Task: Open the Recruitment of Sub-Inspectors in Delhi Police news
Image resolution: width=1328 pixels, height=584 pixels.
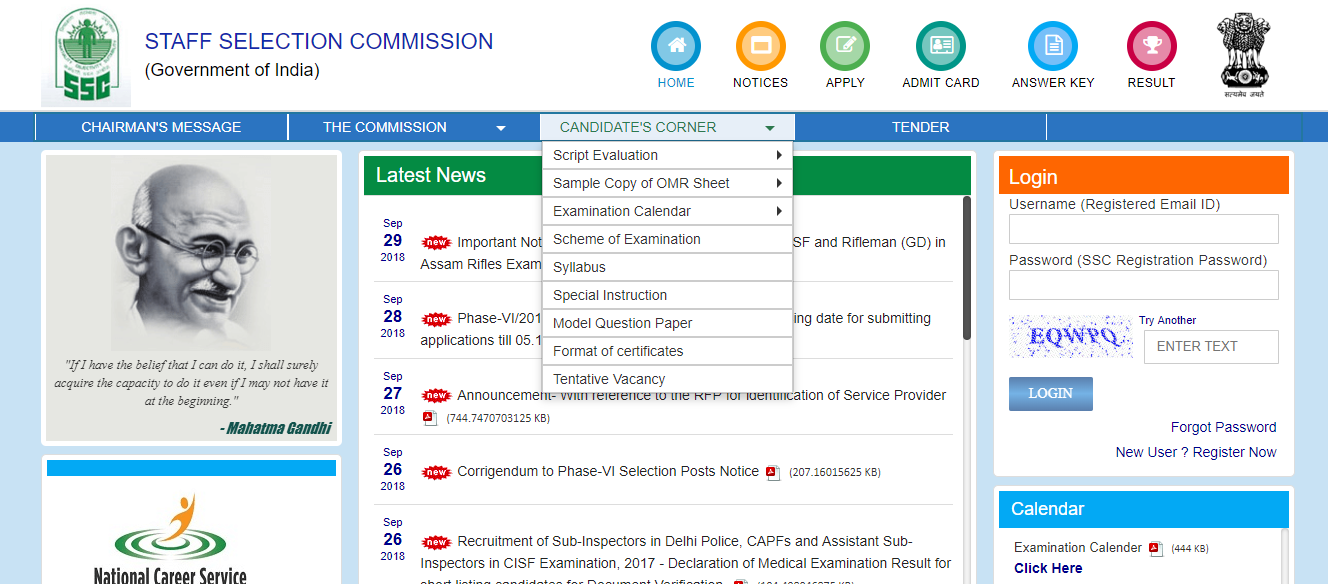Action: [x=686, y=563]
